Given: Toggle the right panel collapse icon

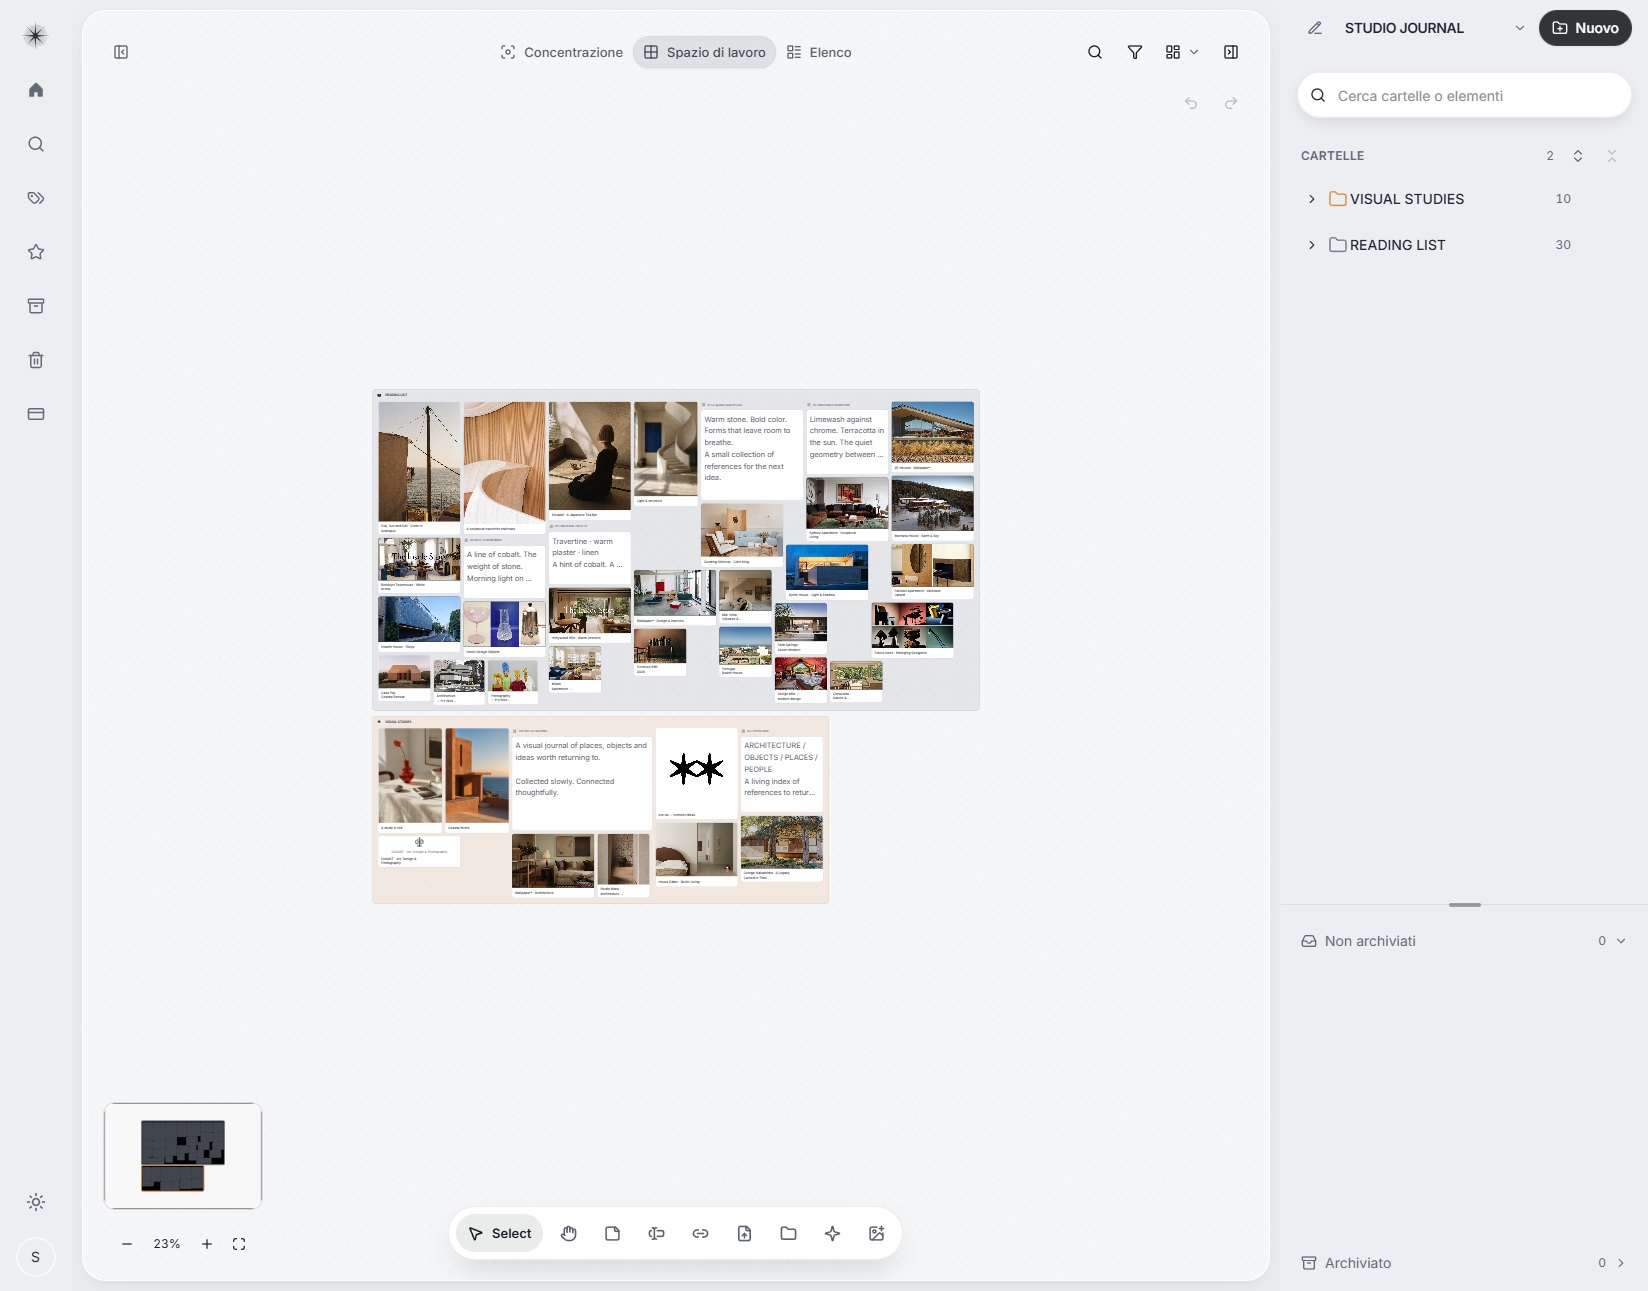Looking at the screenshot, I should point(1231,52).
